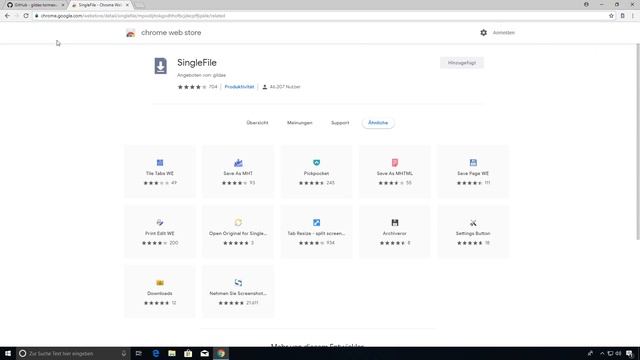Close the GitHub browser tab
Viewport: 640px width, 360px height.
coord(63,5)
